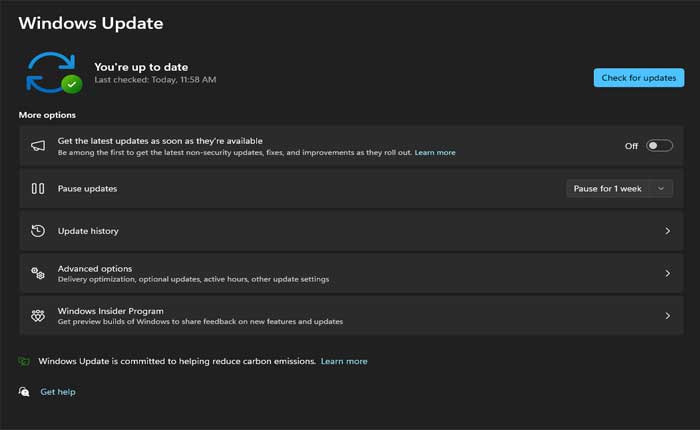Expand Advanced options with its chevron
The image size is (700, 430).
(x=667, y=273)
